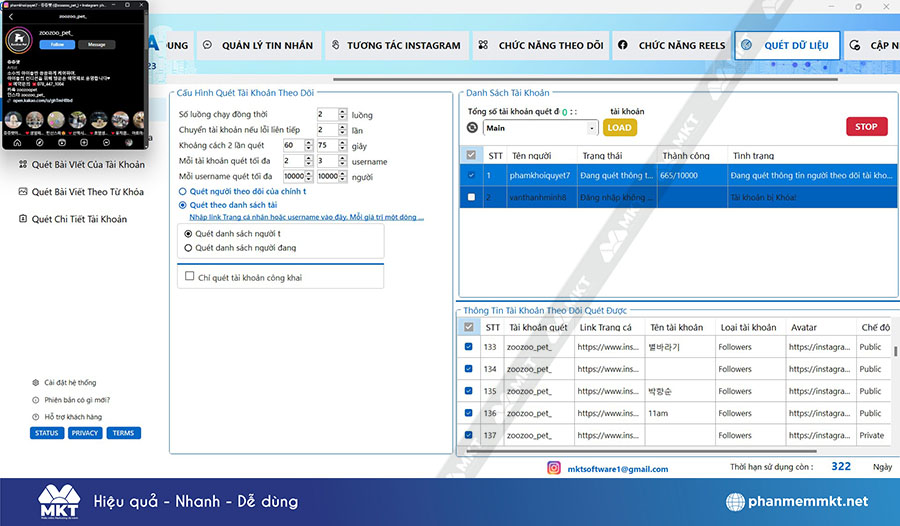Click the refresh icon beside Main dropdown
Viewport: 900px width, 526px height.
(472, 127)
